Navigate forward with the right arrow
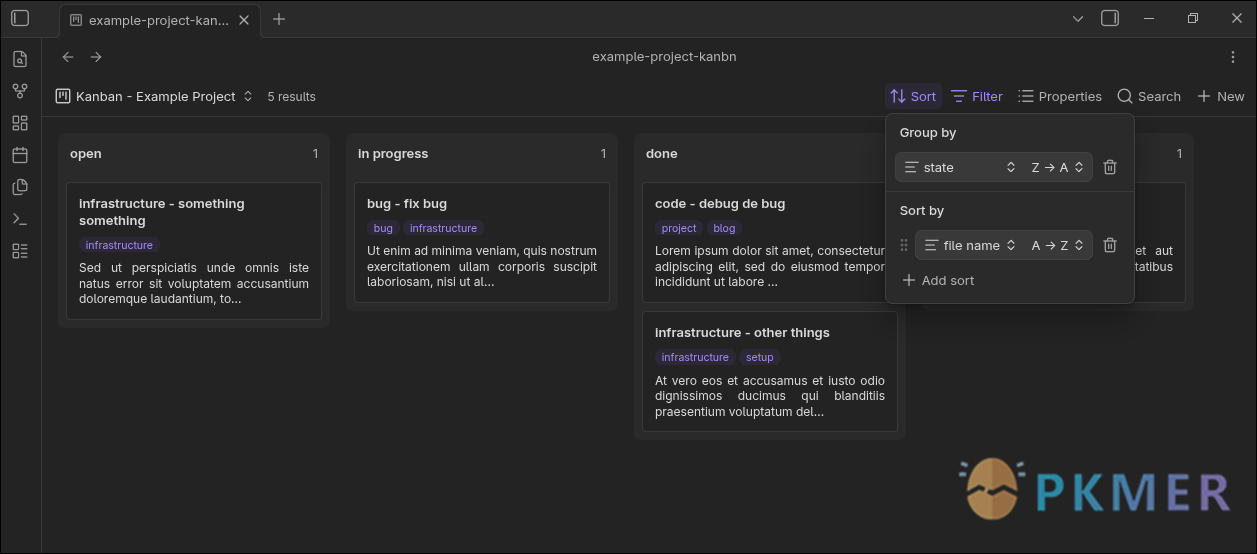This screenshot has width=1257, height=554. point(96,57)
